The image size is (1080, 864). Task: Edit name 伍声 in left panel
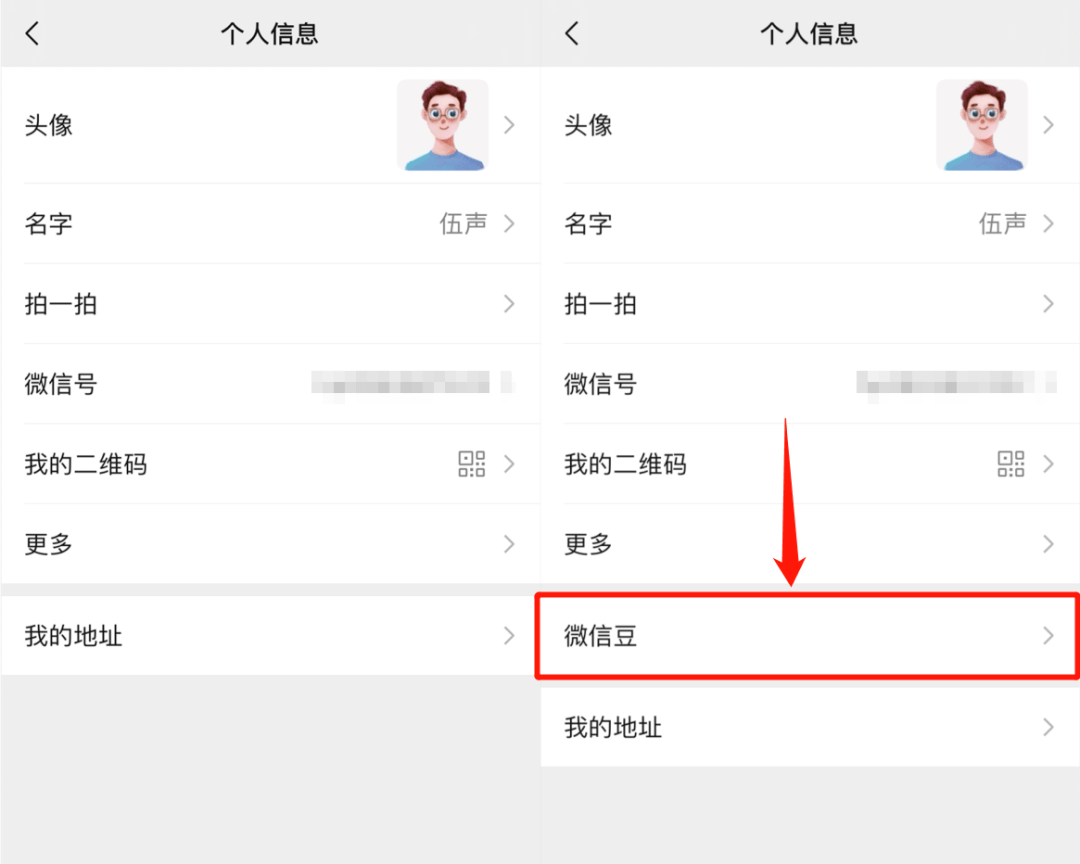pos(464,223)
